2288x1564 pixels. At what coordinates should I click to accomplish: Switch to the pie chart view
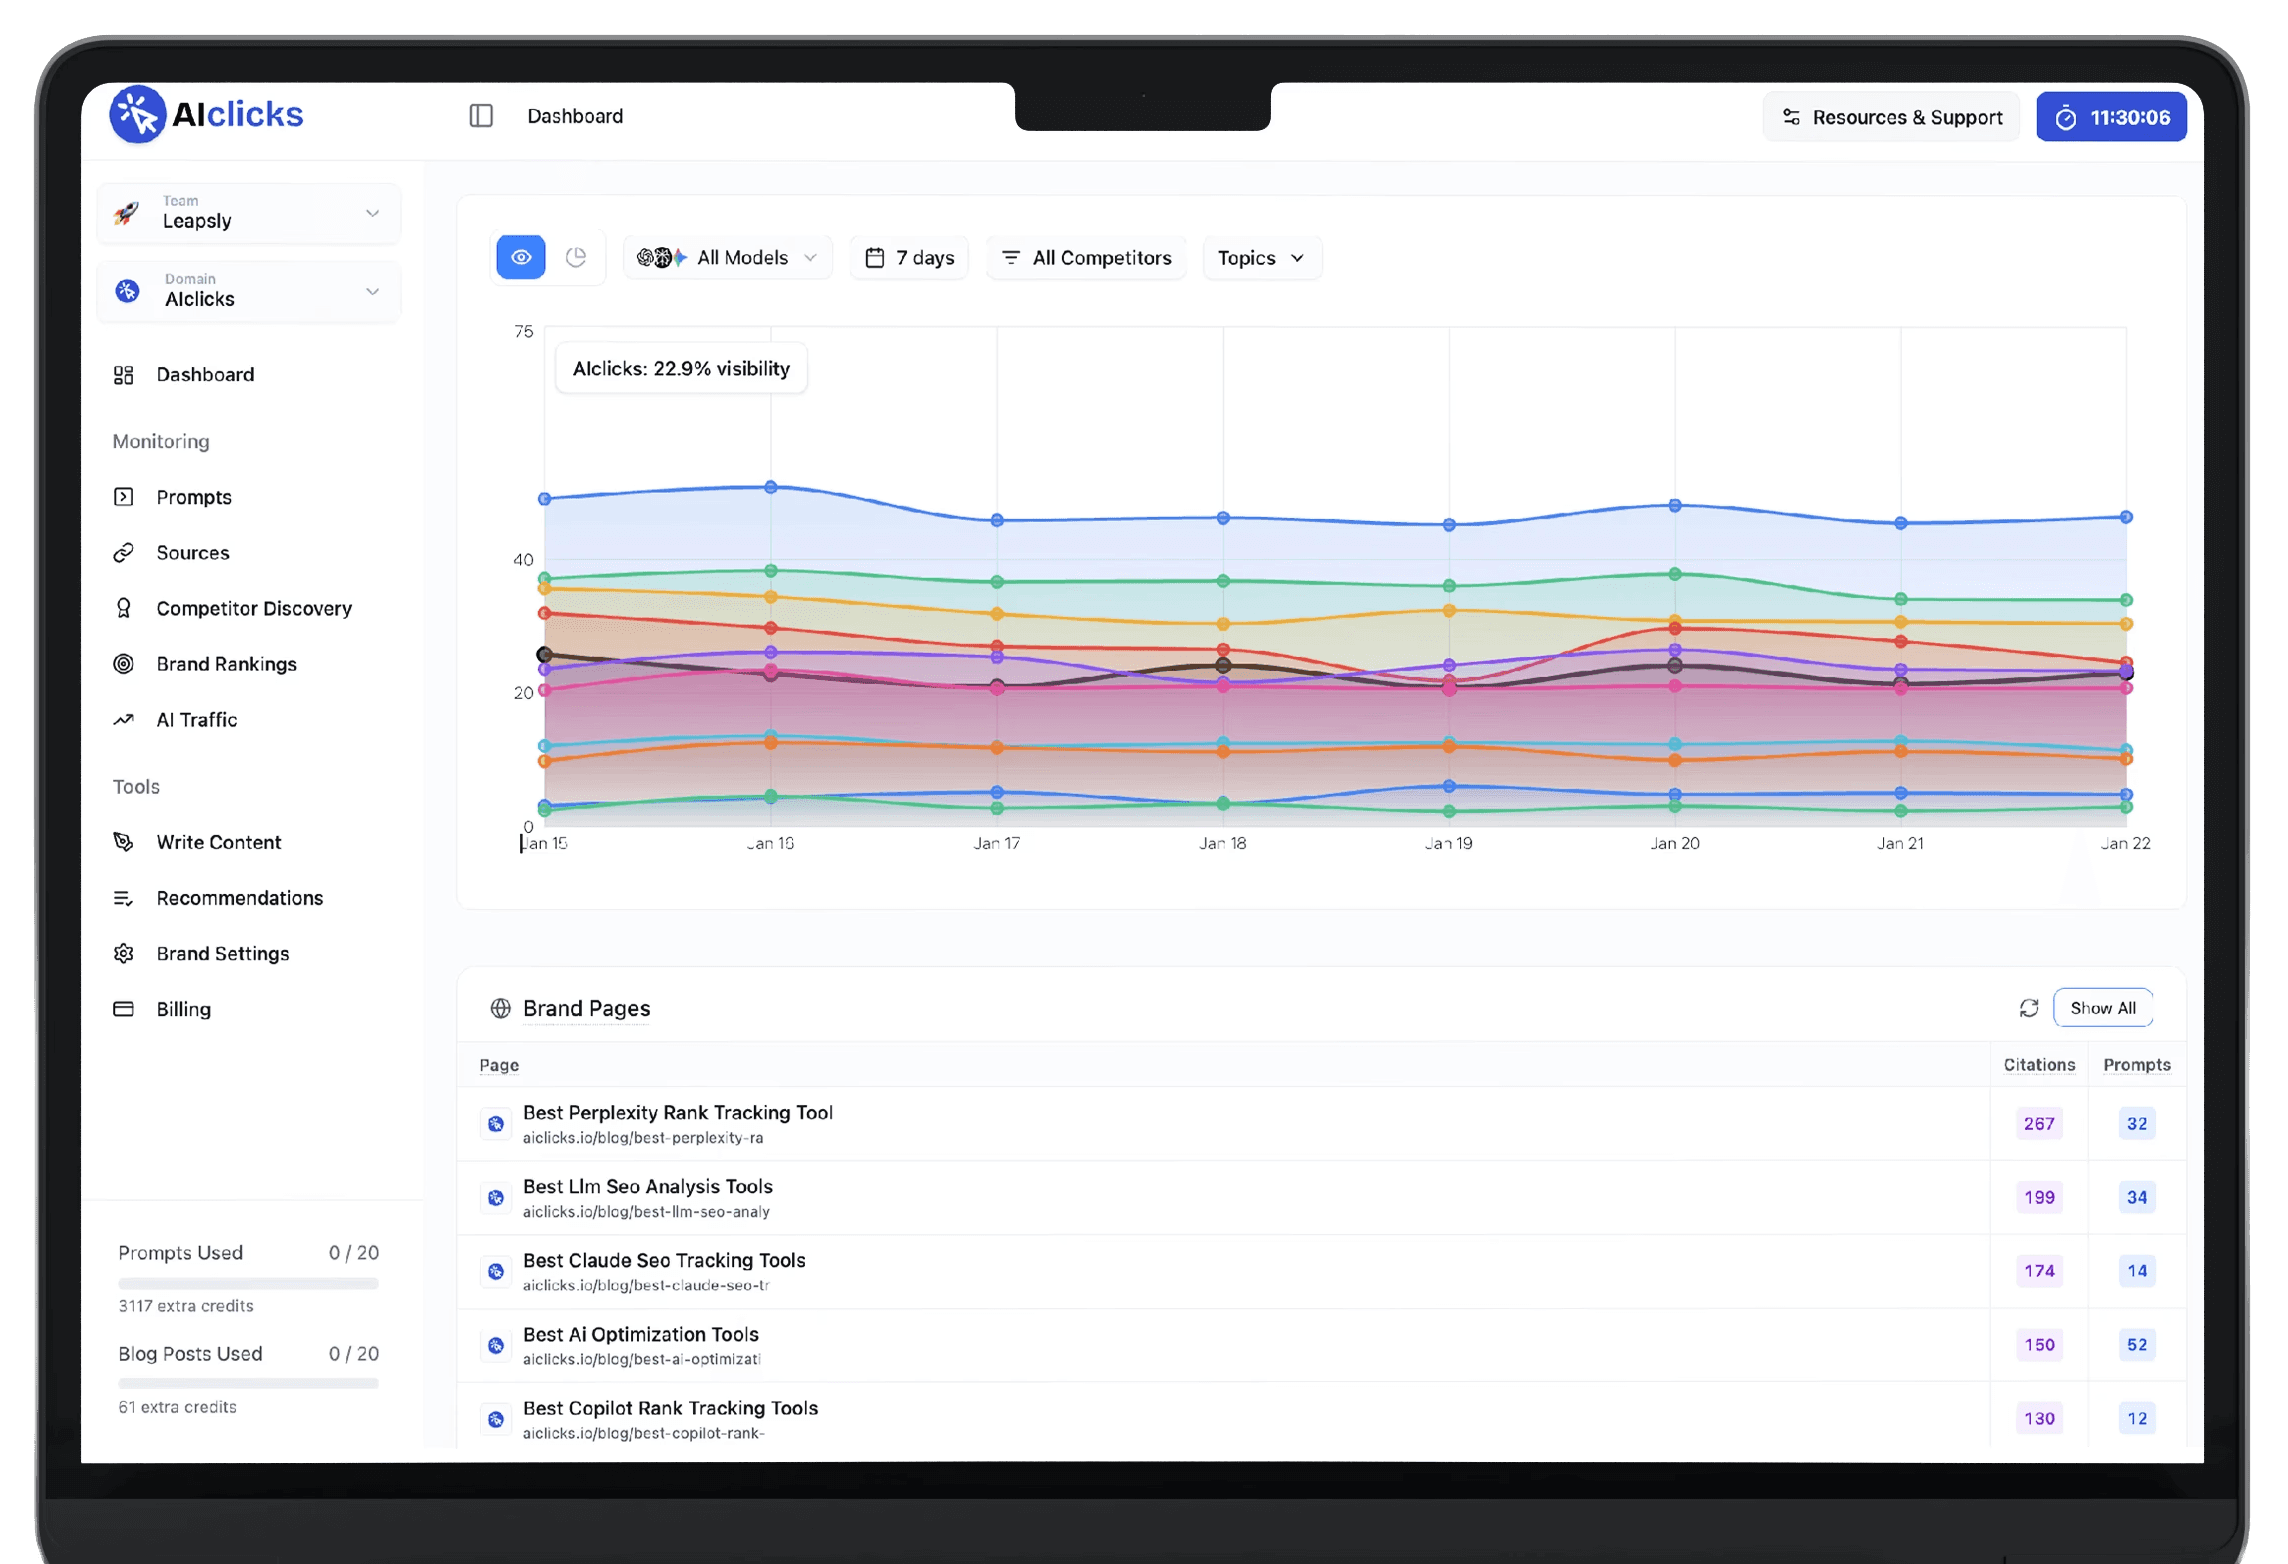click(576, 257)
